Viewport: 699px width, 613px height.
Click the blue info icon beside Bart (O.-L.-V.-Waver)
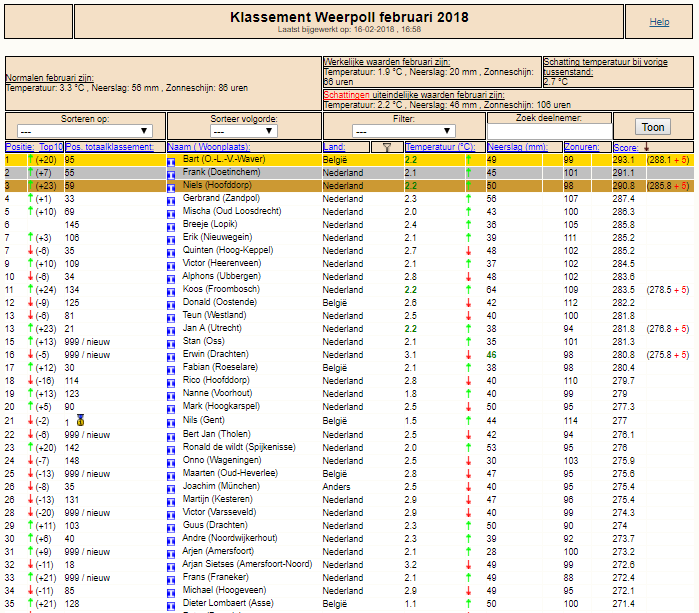point(171,162)
